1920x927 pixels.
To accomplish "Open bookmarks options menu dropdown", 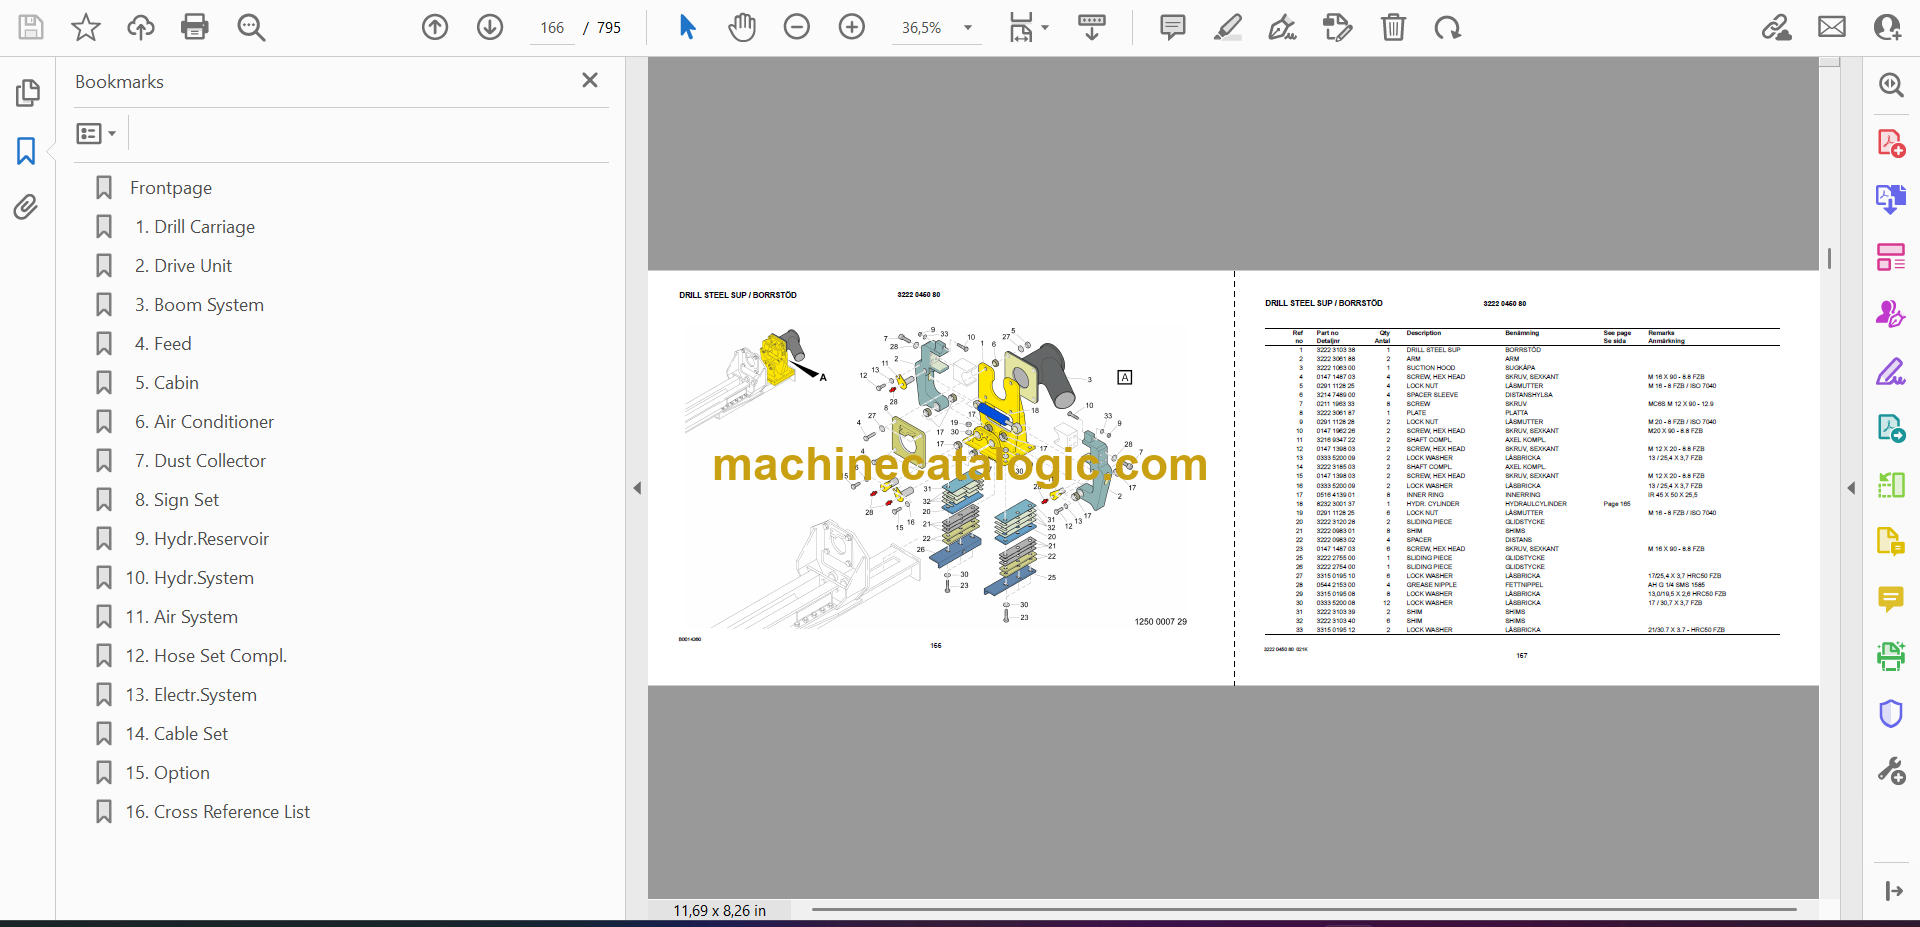I will (97, 133).
